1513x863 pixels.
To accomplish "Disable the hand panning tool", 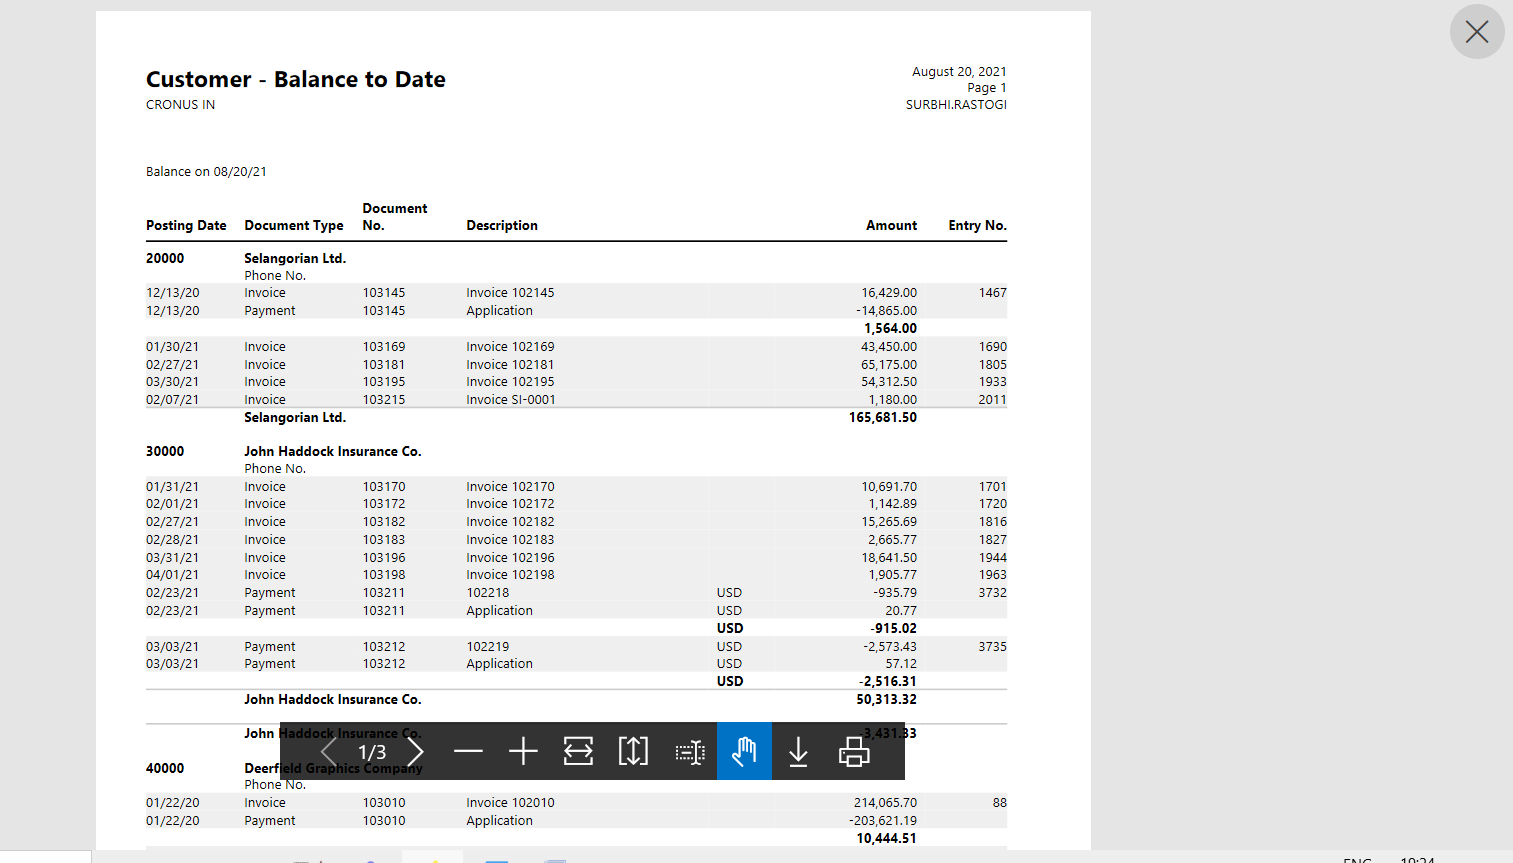I will click(x=744, y=751).
